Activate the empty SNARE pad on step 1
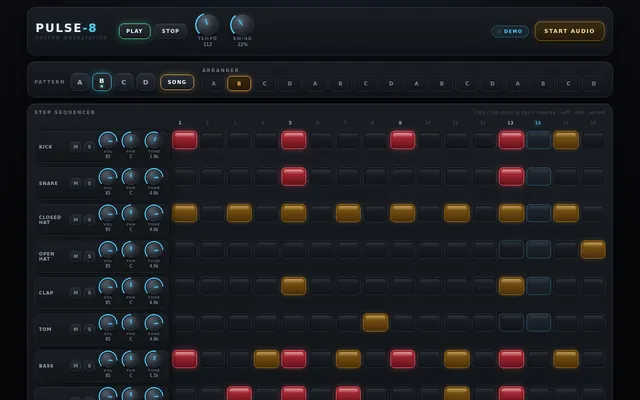The image size is (640, 400). [x=184, y=177]
